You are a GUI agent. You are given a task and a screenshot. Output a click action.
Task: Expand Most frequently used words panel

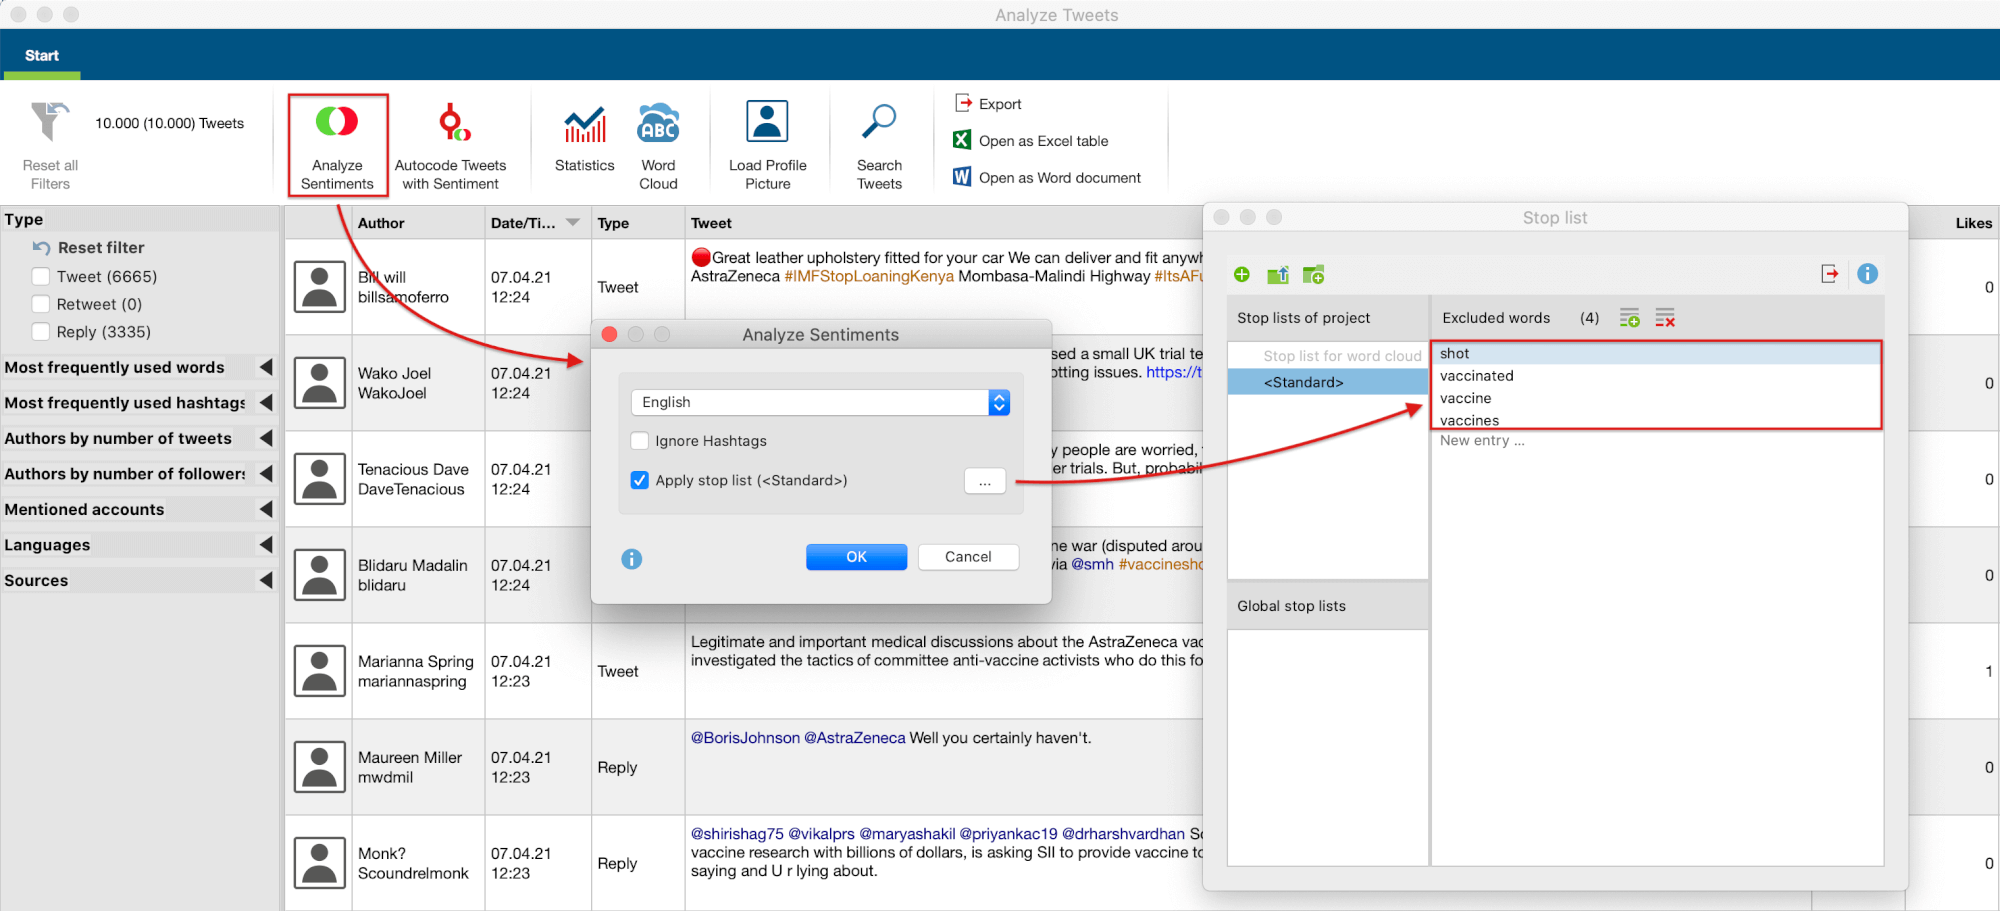click(x=266, y=367)
